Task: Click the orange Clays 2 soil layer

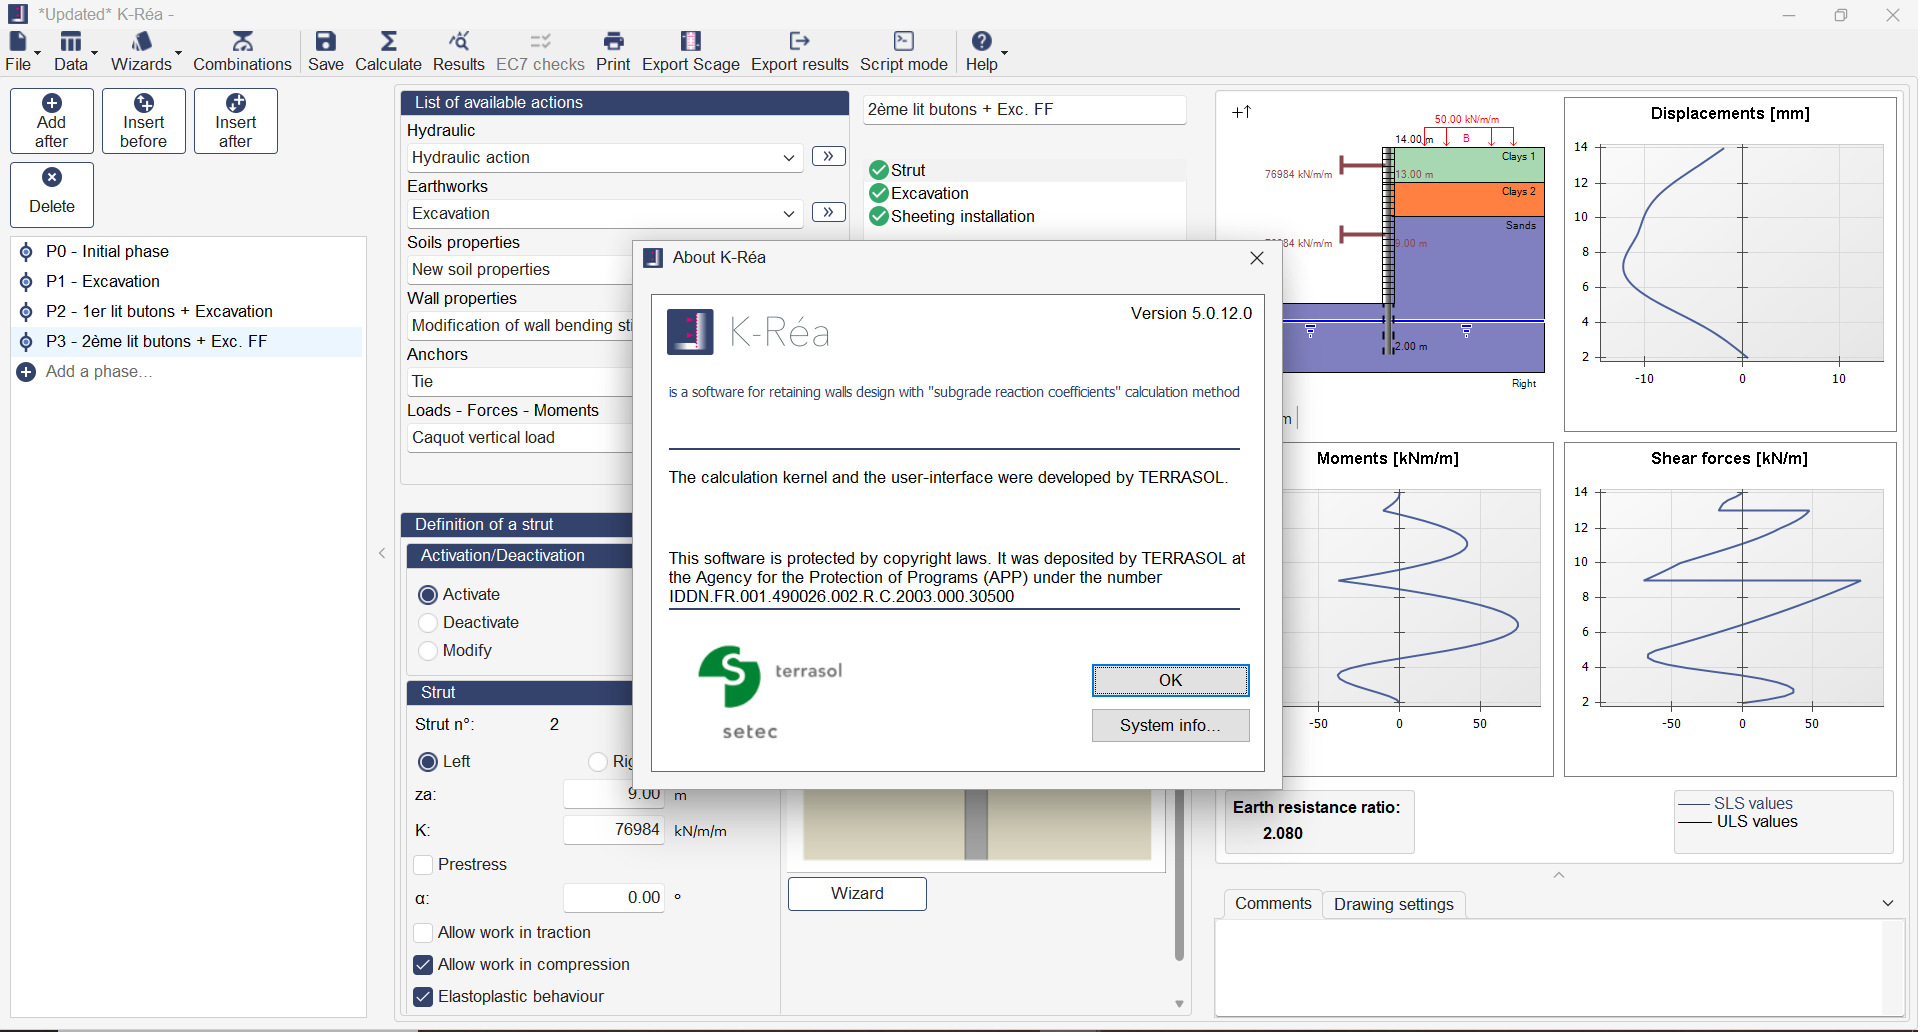Action: pos(1469,200)
